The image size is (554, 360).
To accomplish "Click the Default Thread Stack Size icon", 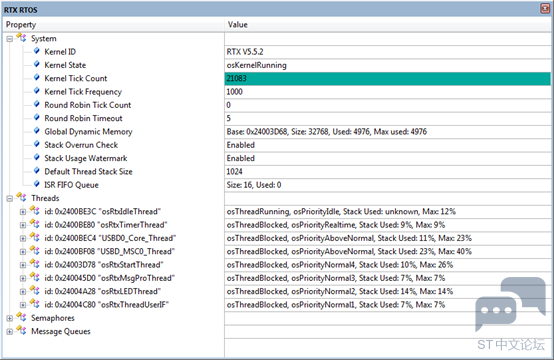I will point(37,171).
